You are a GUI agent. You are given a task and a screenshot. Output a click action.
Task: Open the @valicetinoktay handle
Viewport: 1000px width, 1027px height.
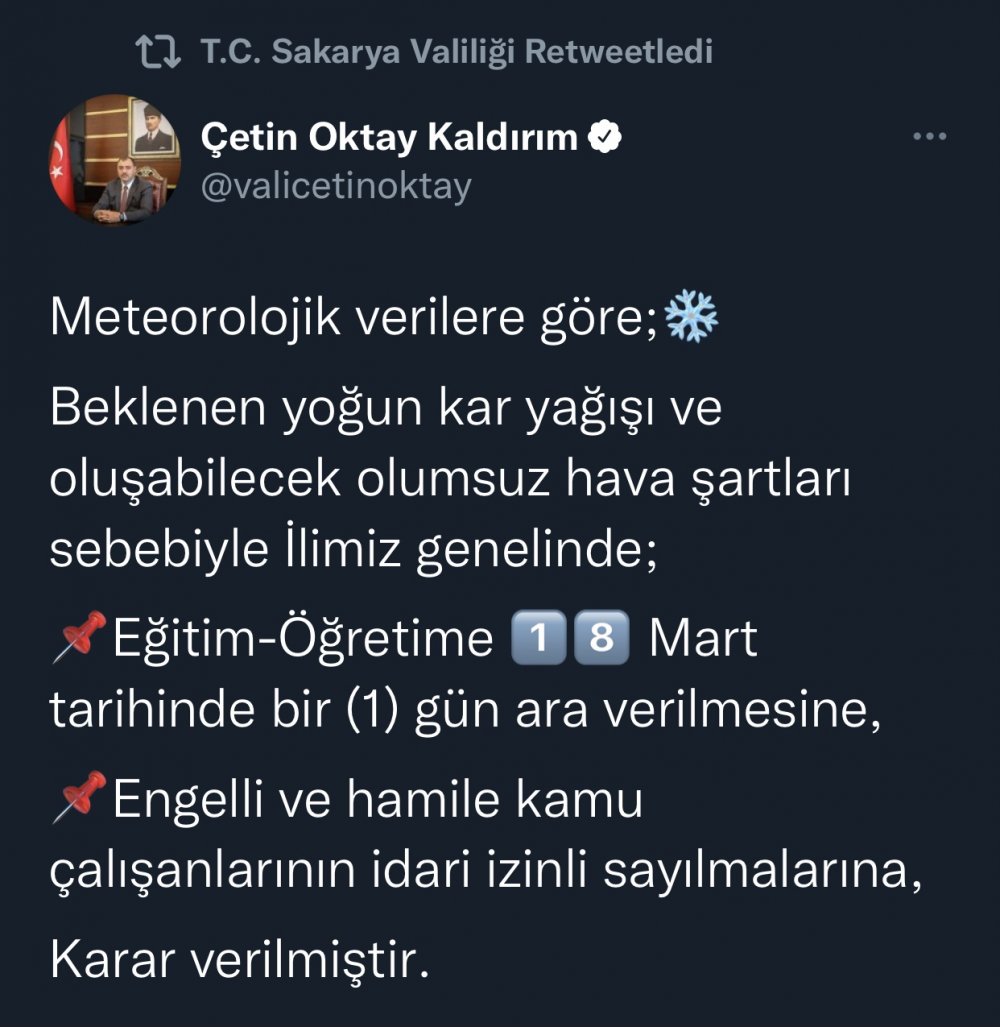coord(336,185)
